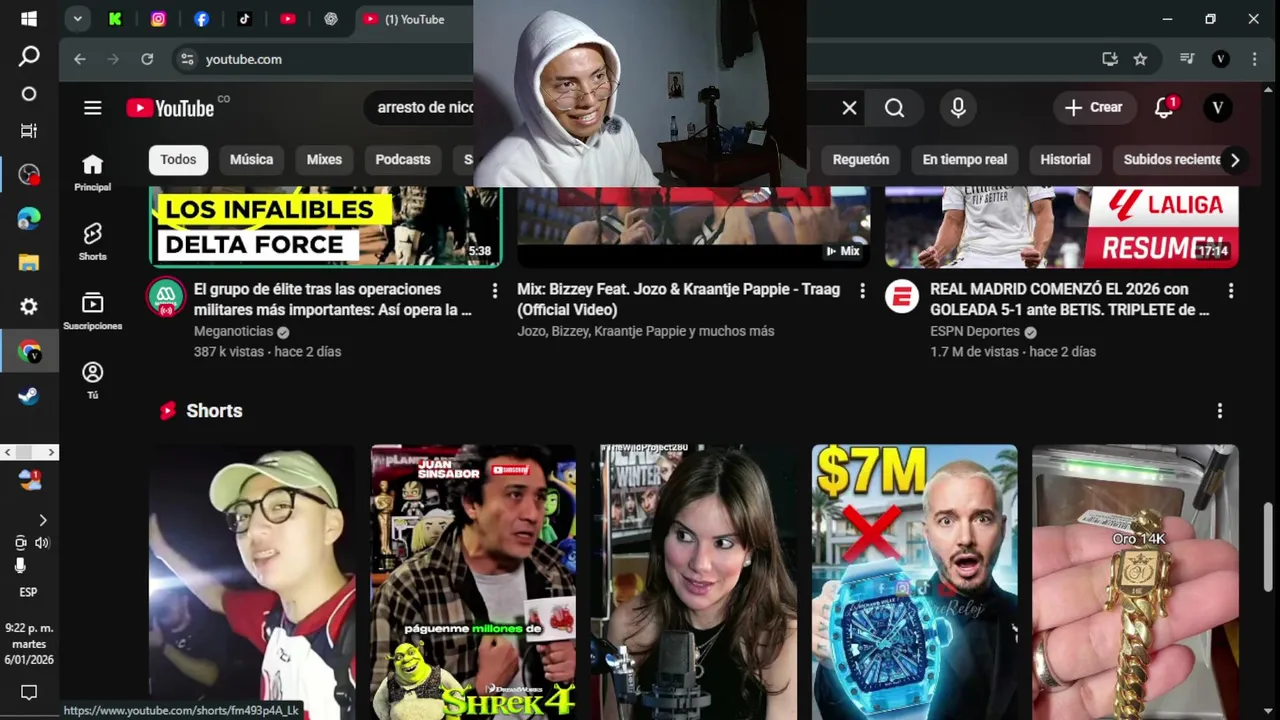Open File Explorer from taskbar

pyautogui.click(x=29, y=263)
